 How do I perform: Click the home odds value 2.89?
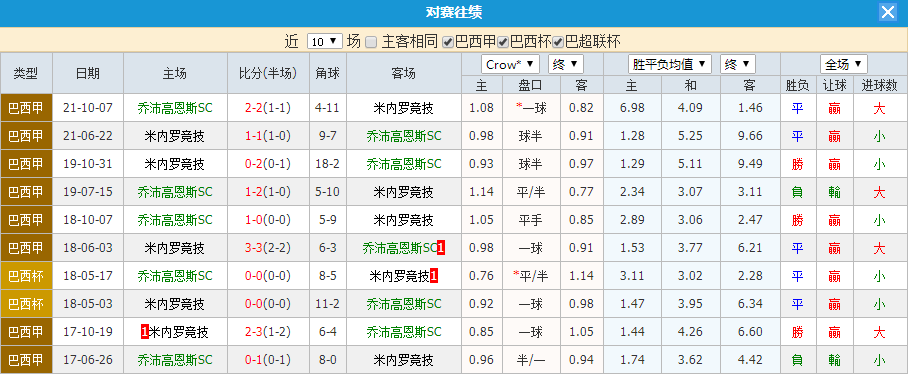coord(632,220)
